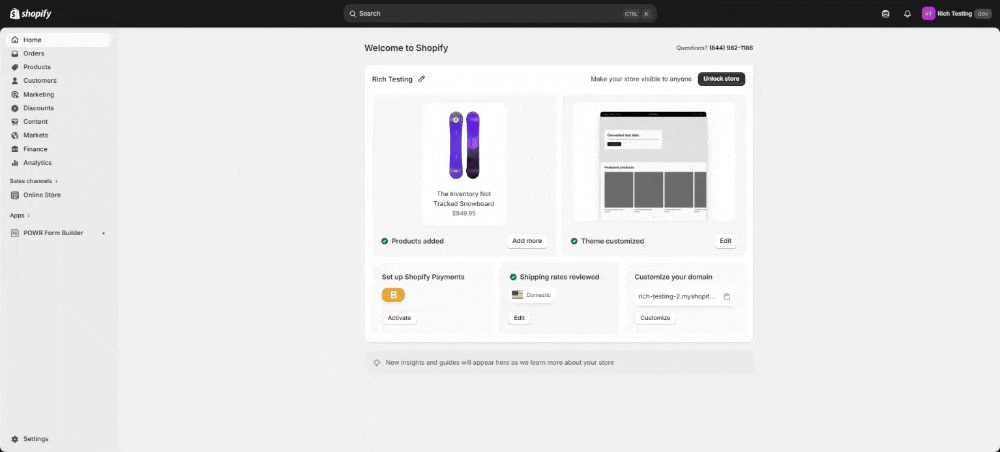Viewport: 1000px width, 452px height.
Task: Edit store name with the pencil icon
Action: click(422, 79)
